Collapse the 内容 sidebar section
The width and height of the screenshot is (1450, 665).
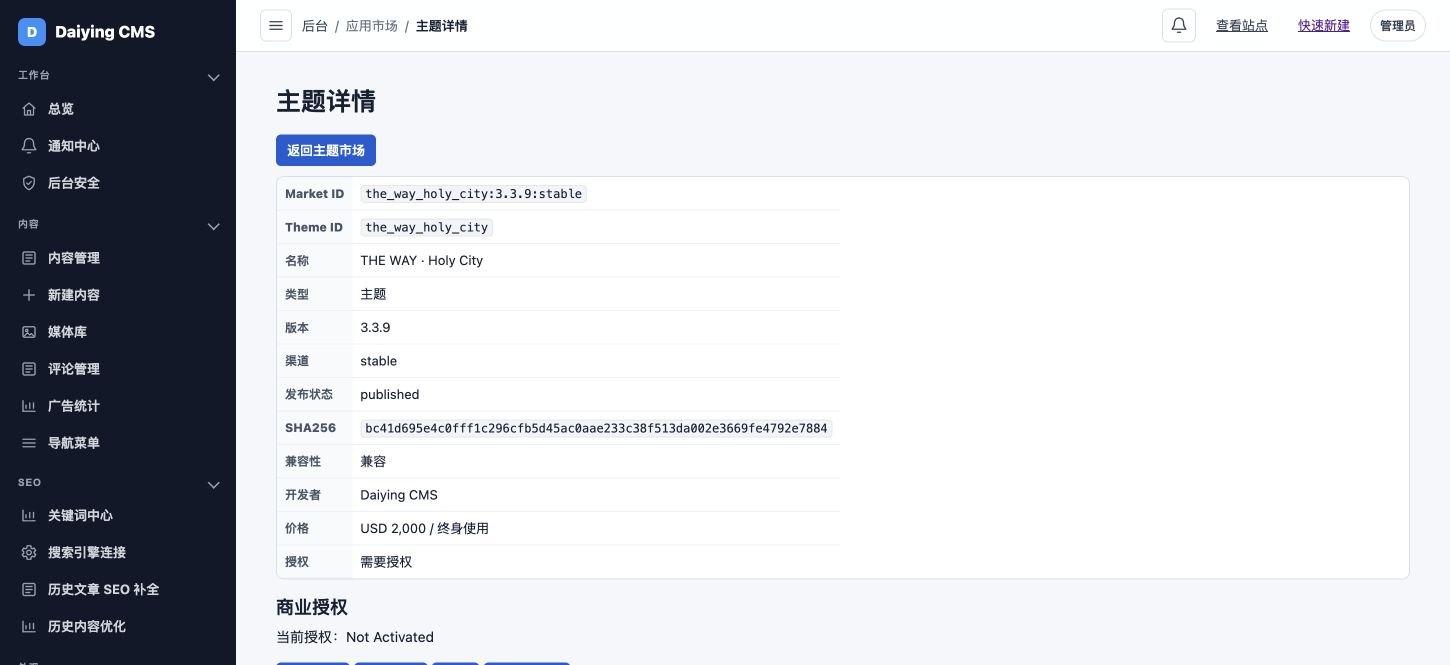pyautogui.click(x=213, y=226)
